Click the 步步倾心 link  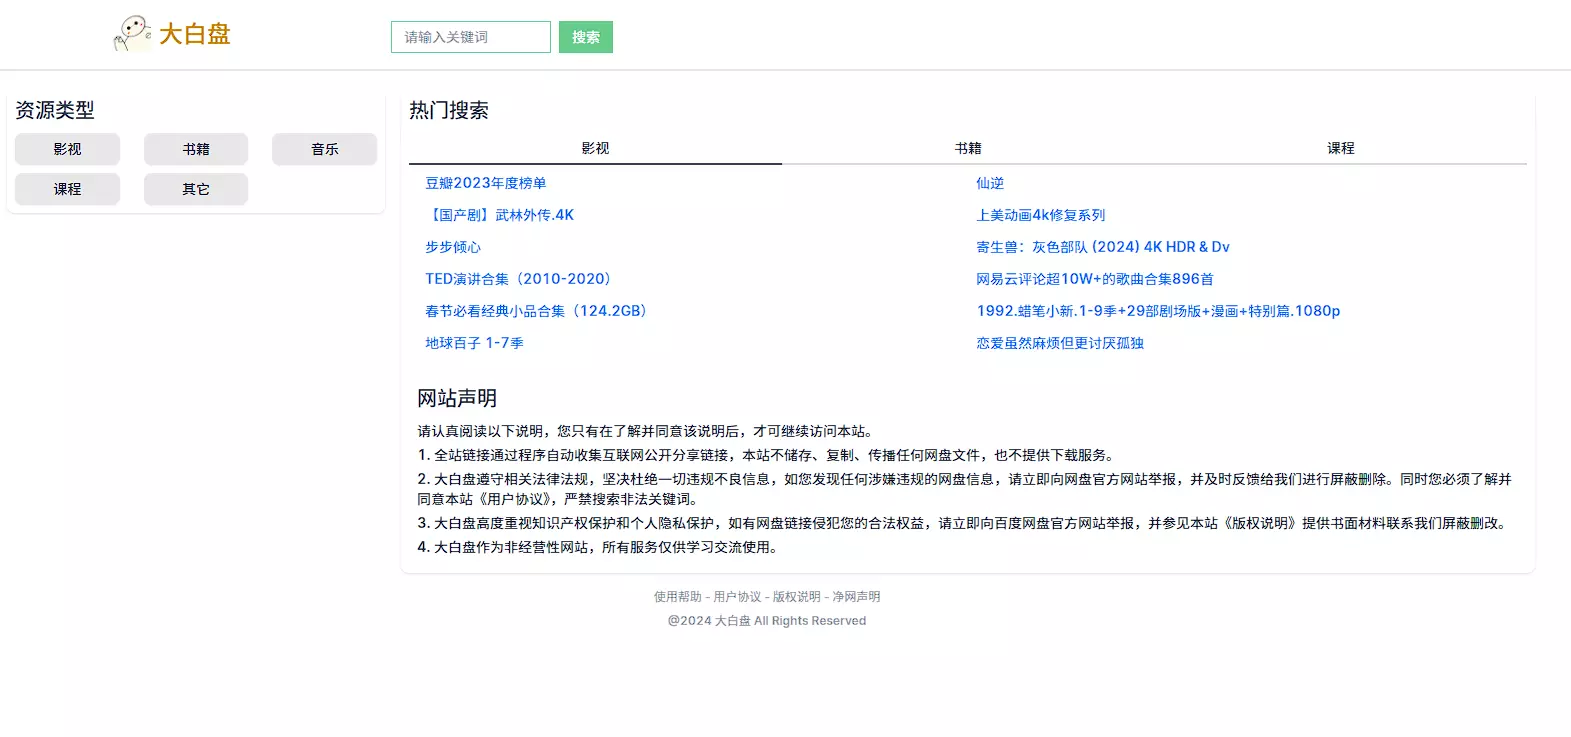pos(453,247)
